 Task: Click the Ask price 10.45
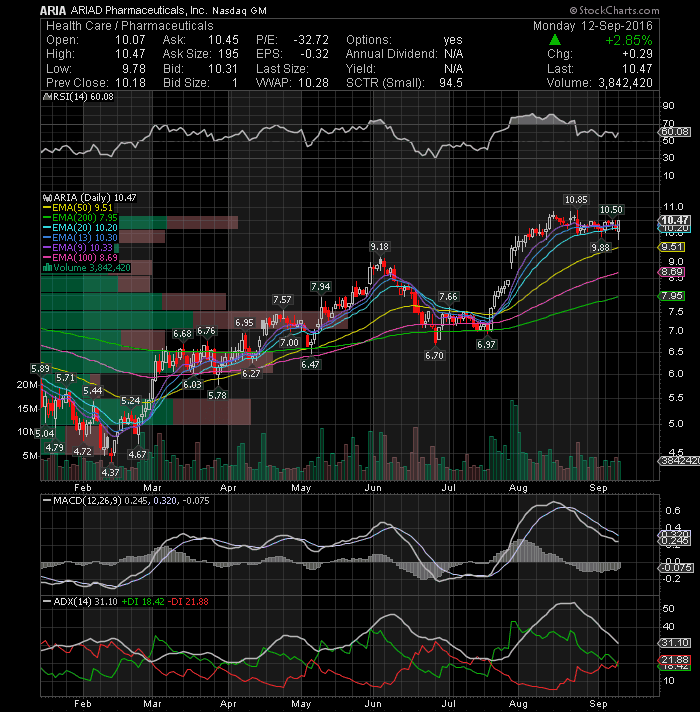click(223, 40)
